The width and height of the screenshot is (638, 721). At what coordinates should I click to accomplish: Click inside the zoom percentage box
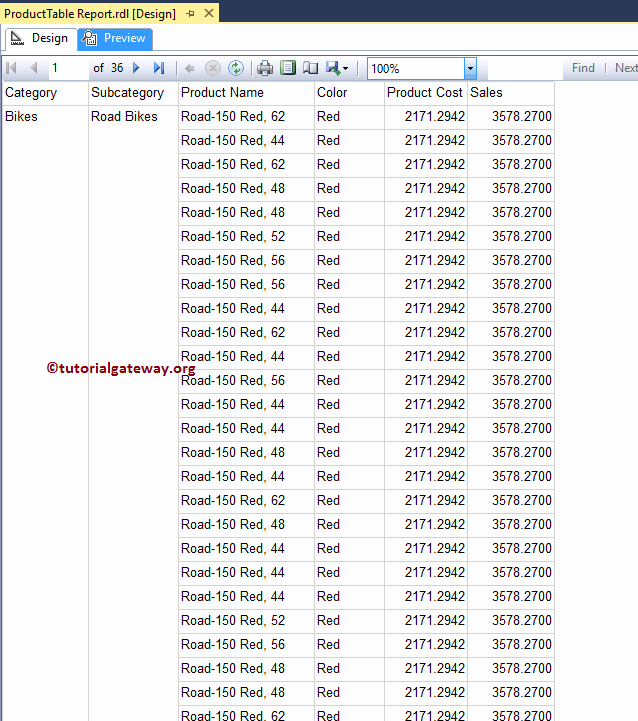[416, 69]
